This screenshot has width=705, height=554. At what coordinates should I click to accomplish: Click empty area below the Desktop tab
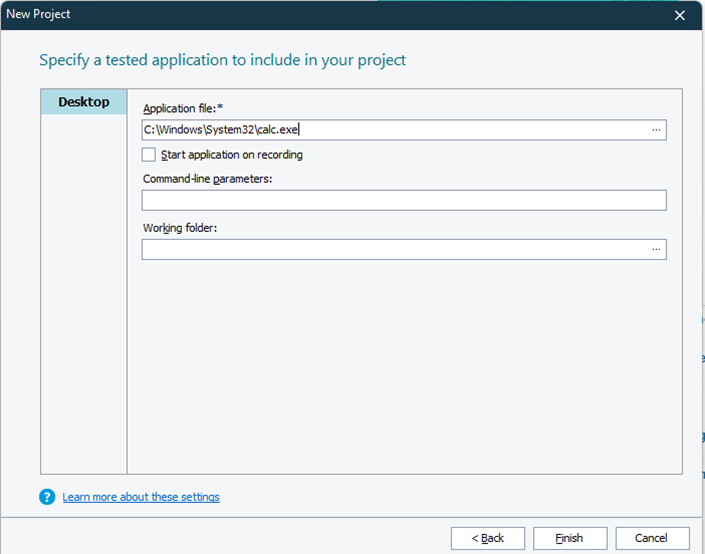click(x=84, y=300)
